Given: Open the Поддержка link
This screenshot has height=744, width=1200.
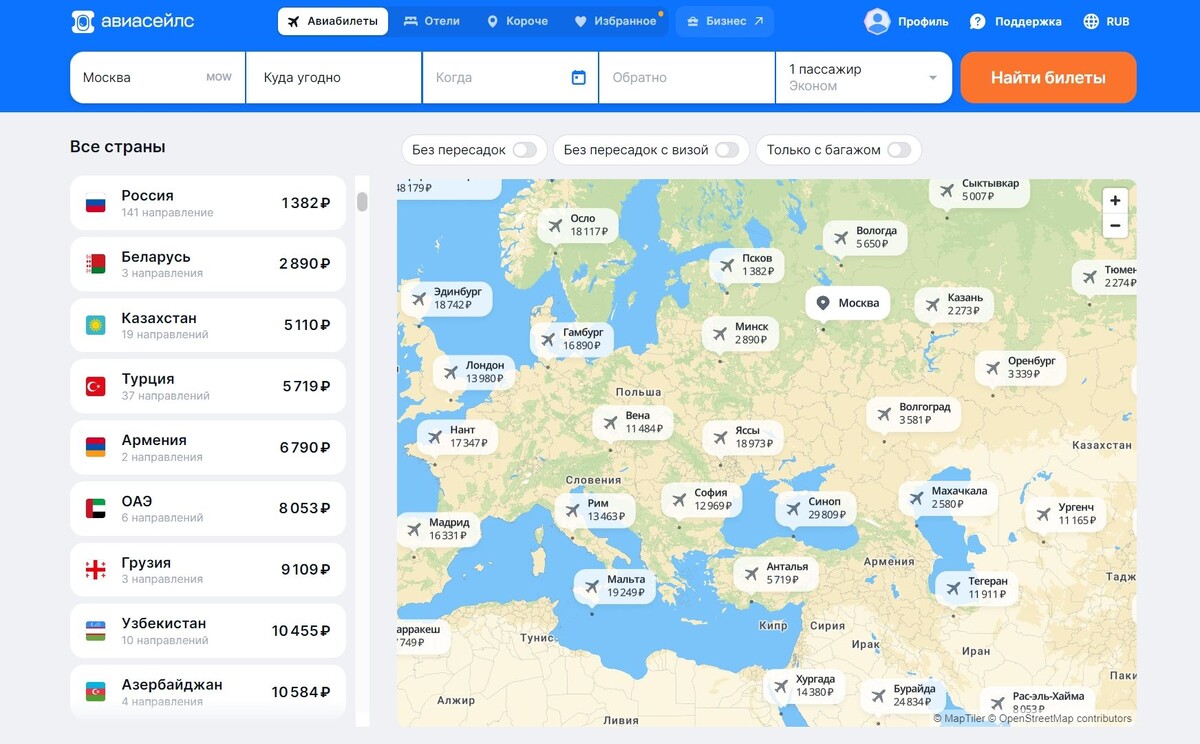Looking at the screenshot, I should point(1015,21).
